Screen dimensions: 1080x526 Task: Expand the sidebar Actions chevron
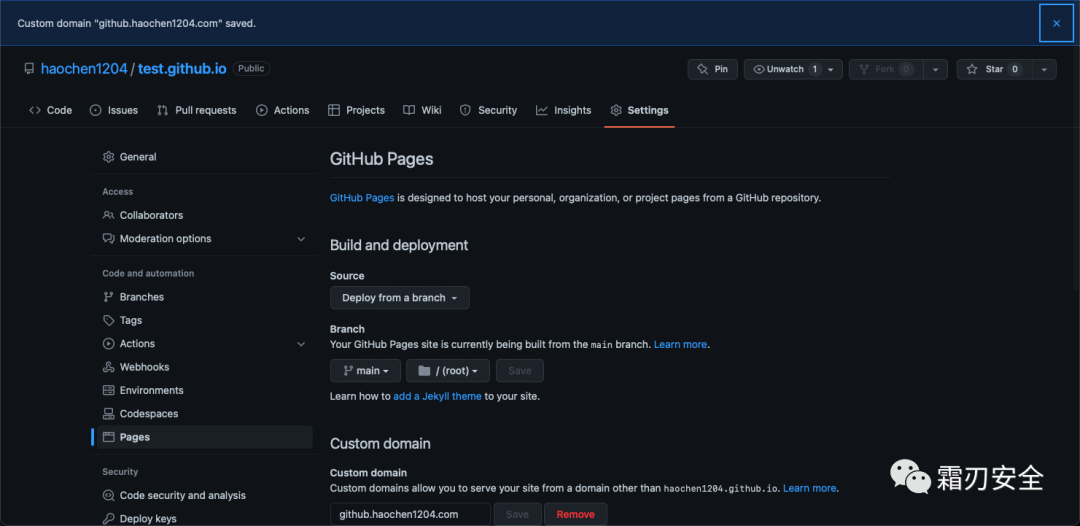[x=301, y=344]
